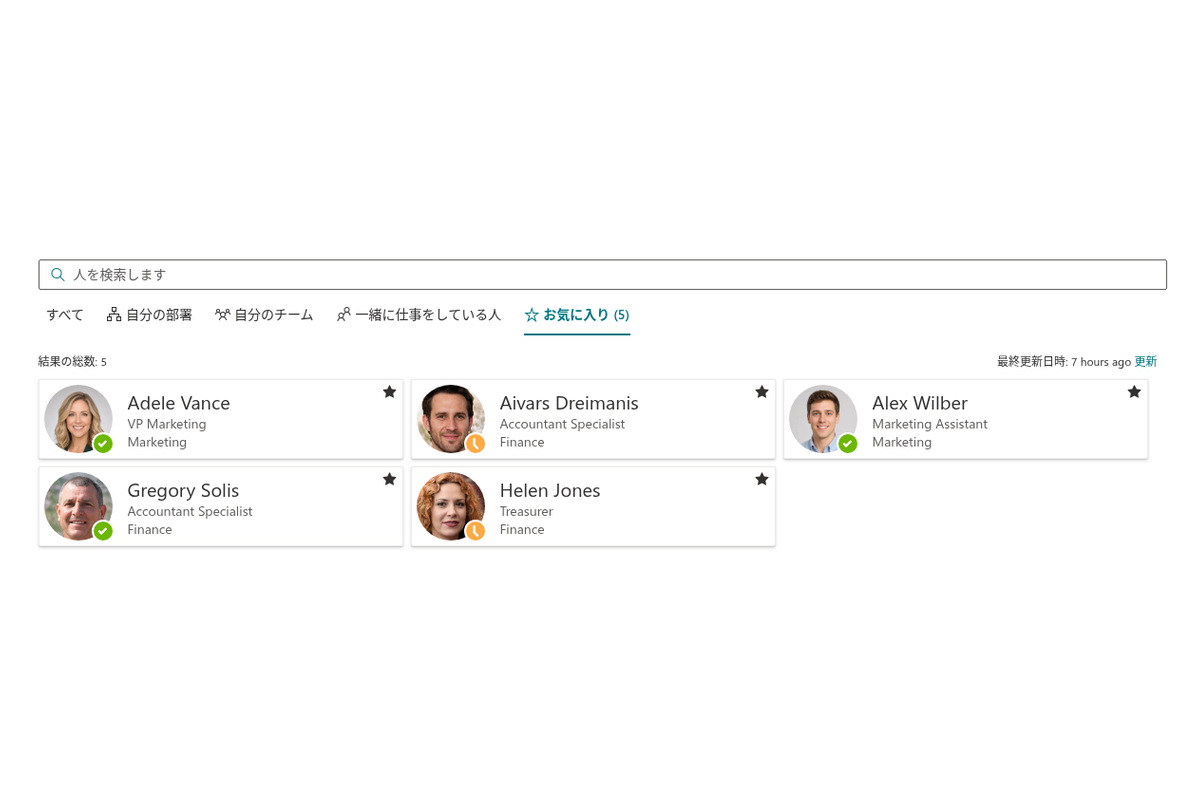Click the name Helen Jones
This screenshot has height=800, width=1200.
pyautogui.click(x=550, y=490)
